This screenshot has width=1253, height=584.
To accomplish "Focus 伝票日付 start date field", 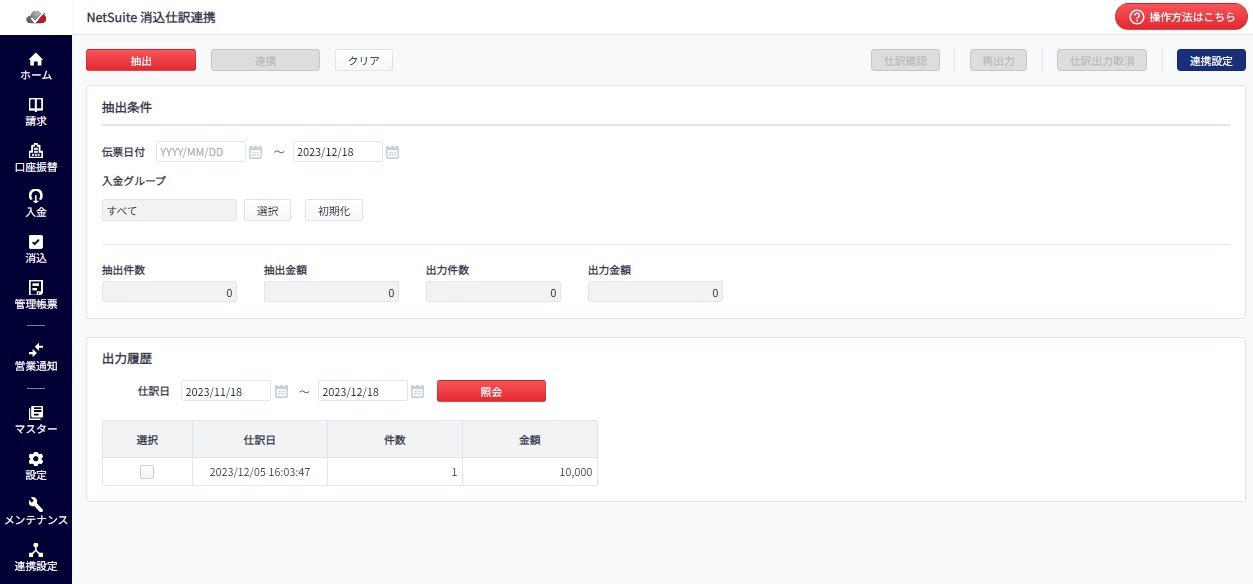I will point(200,152).
